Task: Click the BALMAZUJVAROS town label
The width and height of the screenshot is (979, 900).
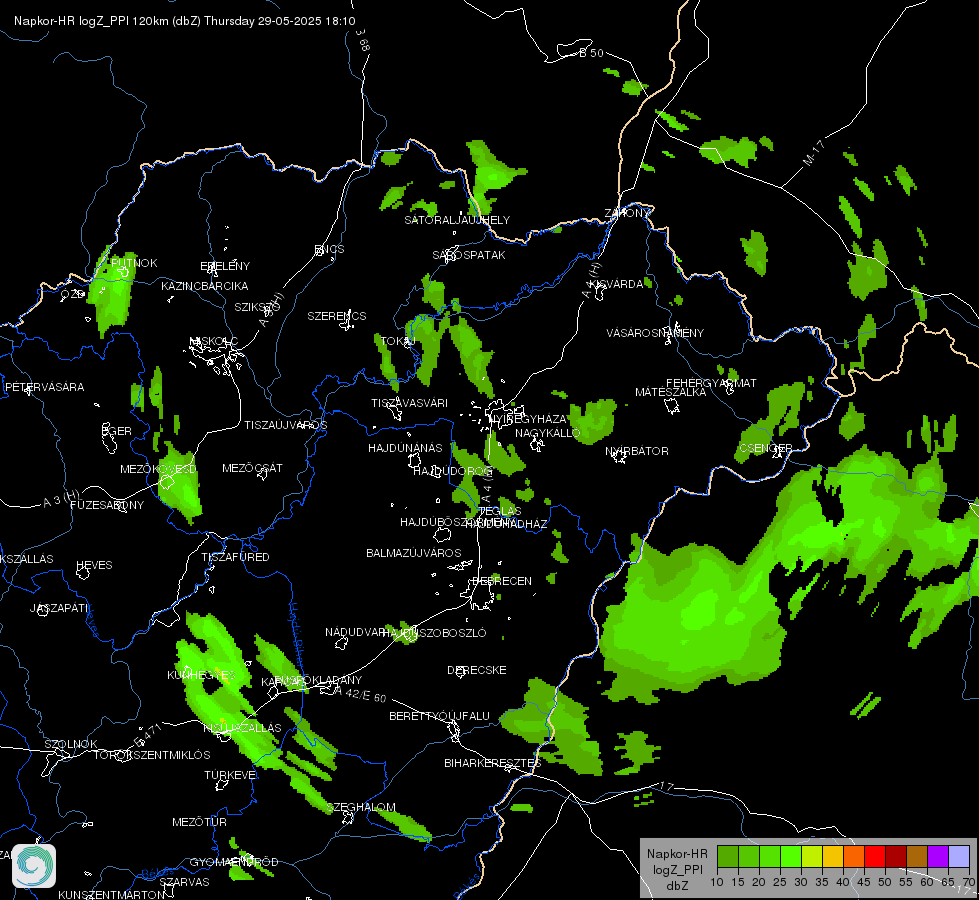Action: pyautogui.click(x=413, y=553)
